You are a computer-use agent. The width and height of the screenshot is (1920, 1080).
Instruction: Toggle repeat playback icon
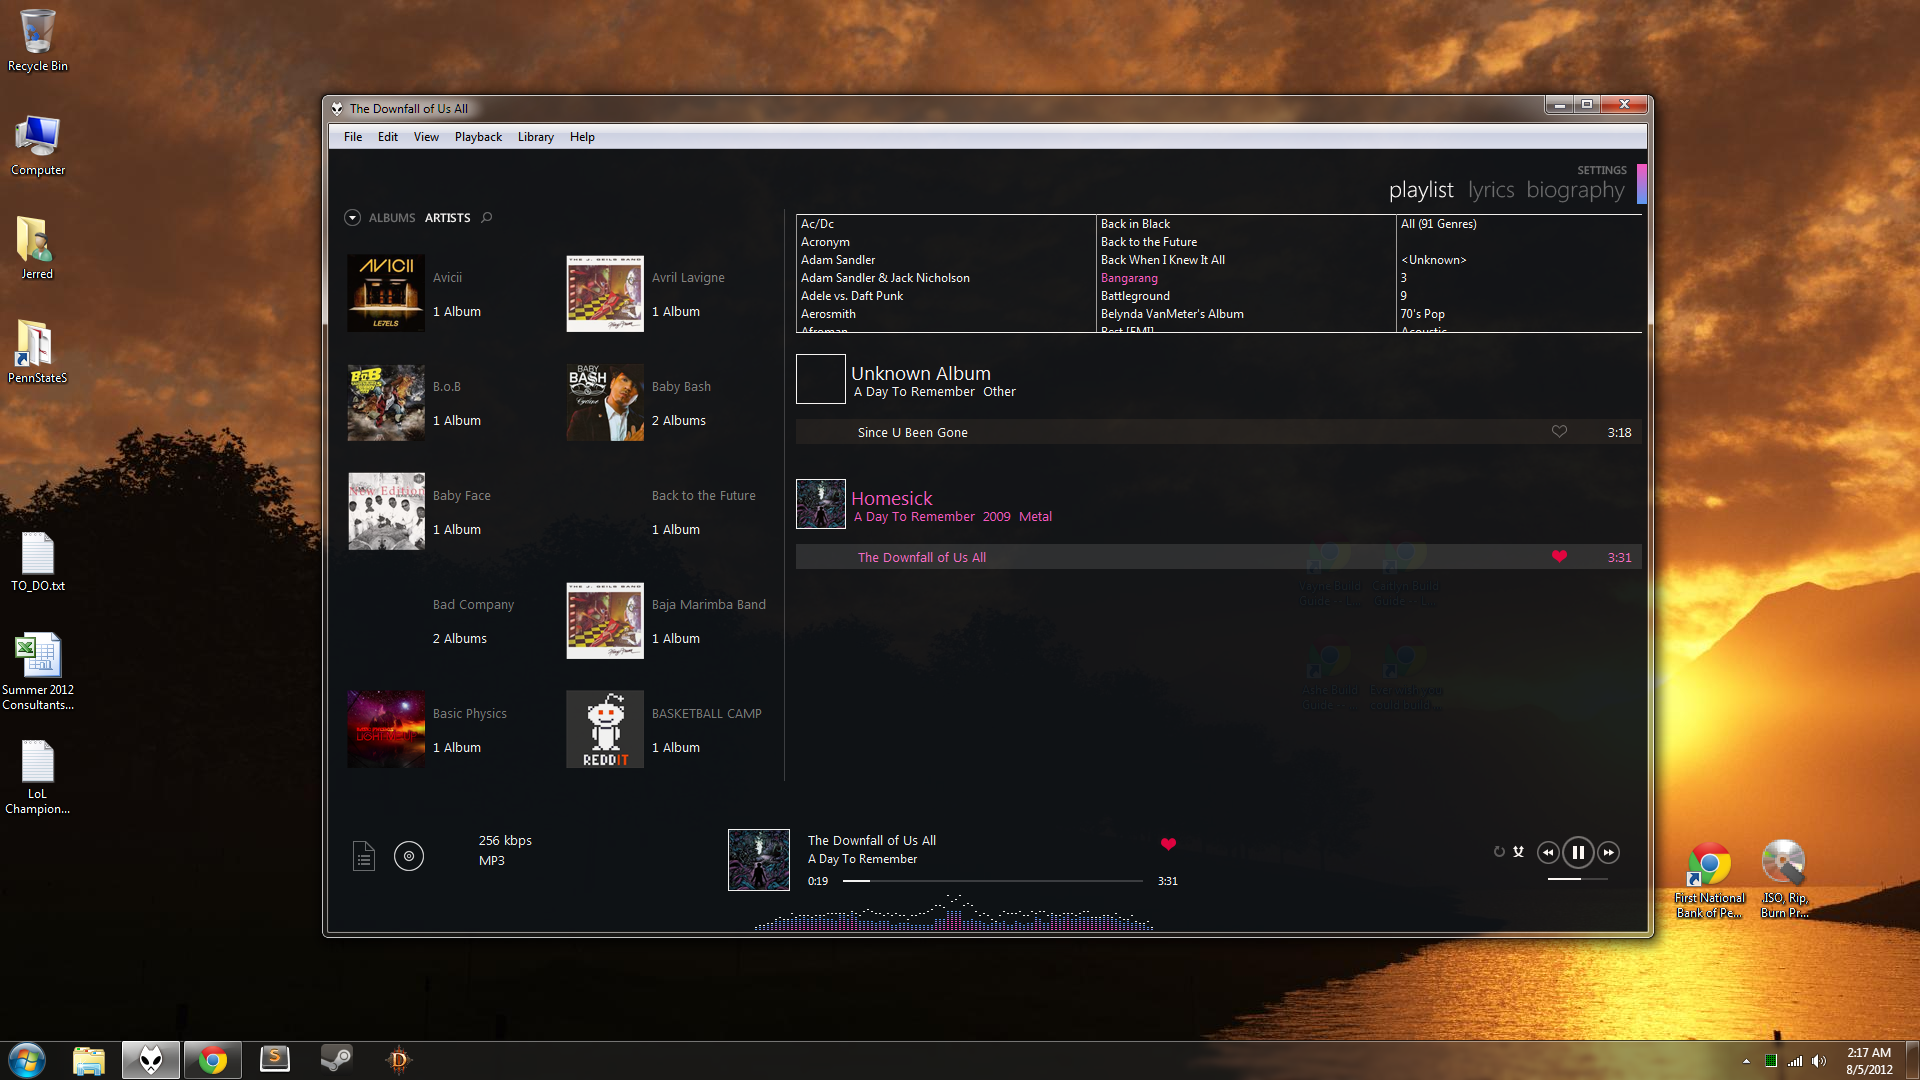(1499, 852)
